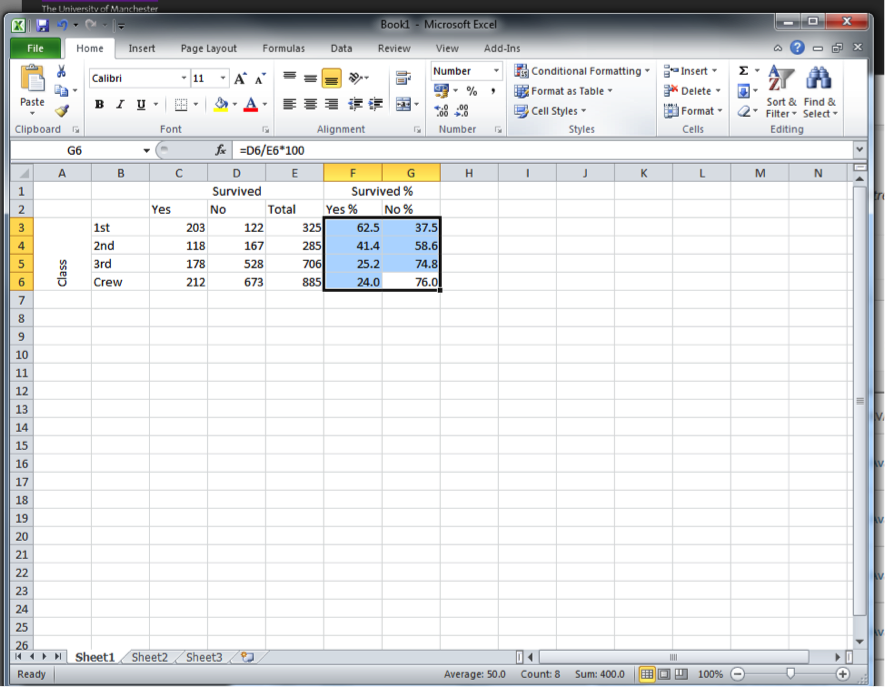Toggle Italic formatting

tap(120, 104)
